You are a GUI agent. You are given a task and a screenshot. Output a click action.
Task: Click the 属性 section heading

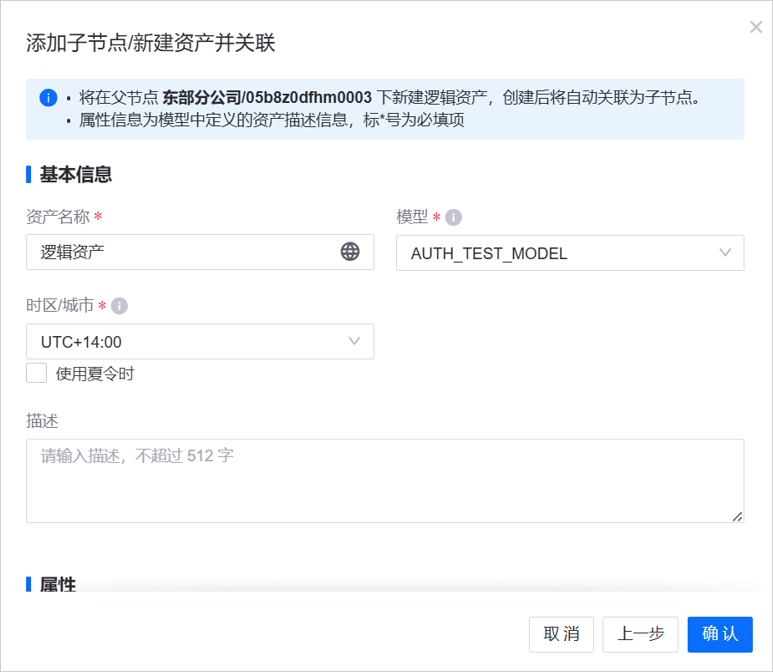pyautogui.click(x=58, y=584)
